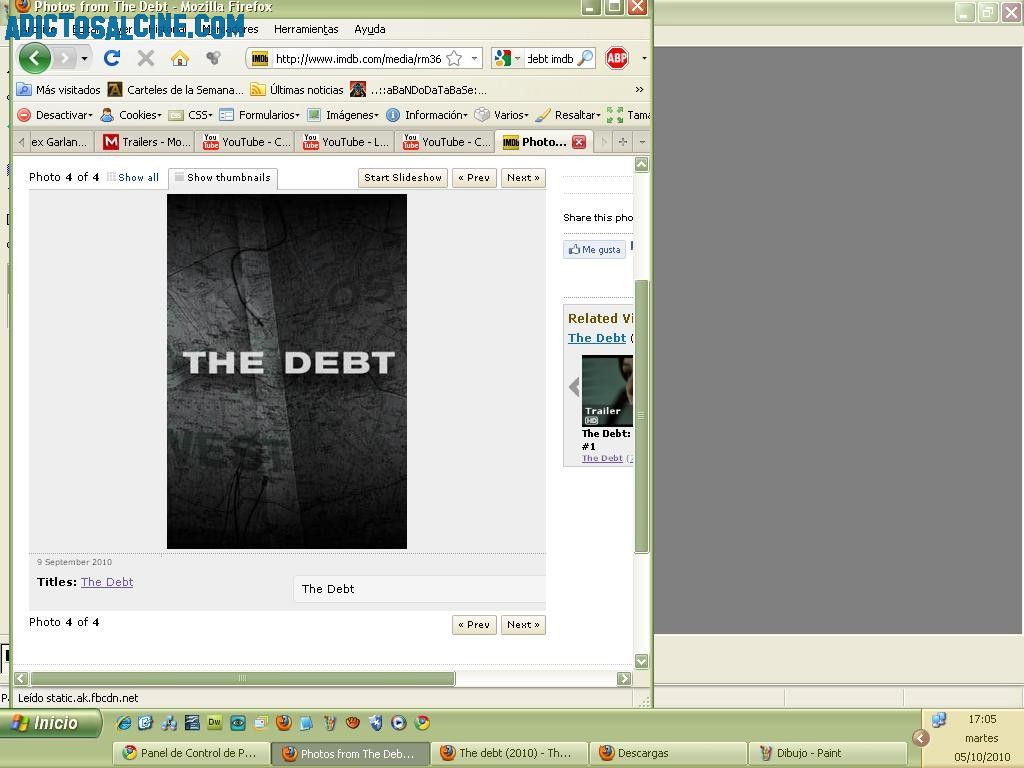Click the vertical scrollbar down arrow
Viewport: 1024px width, 768px height.
click(642, 661)
